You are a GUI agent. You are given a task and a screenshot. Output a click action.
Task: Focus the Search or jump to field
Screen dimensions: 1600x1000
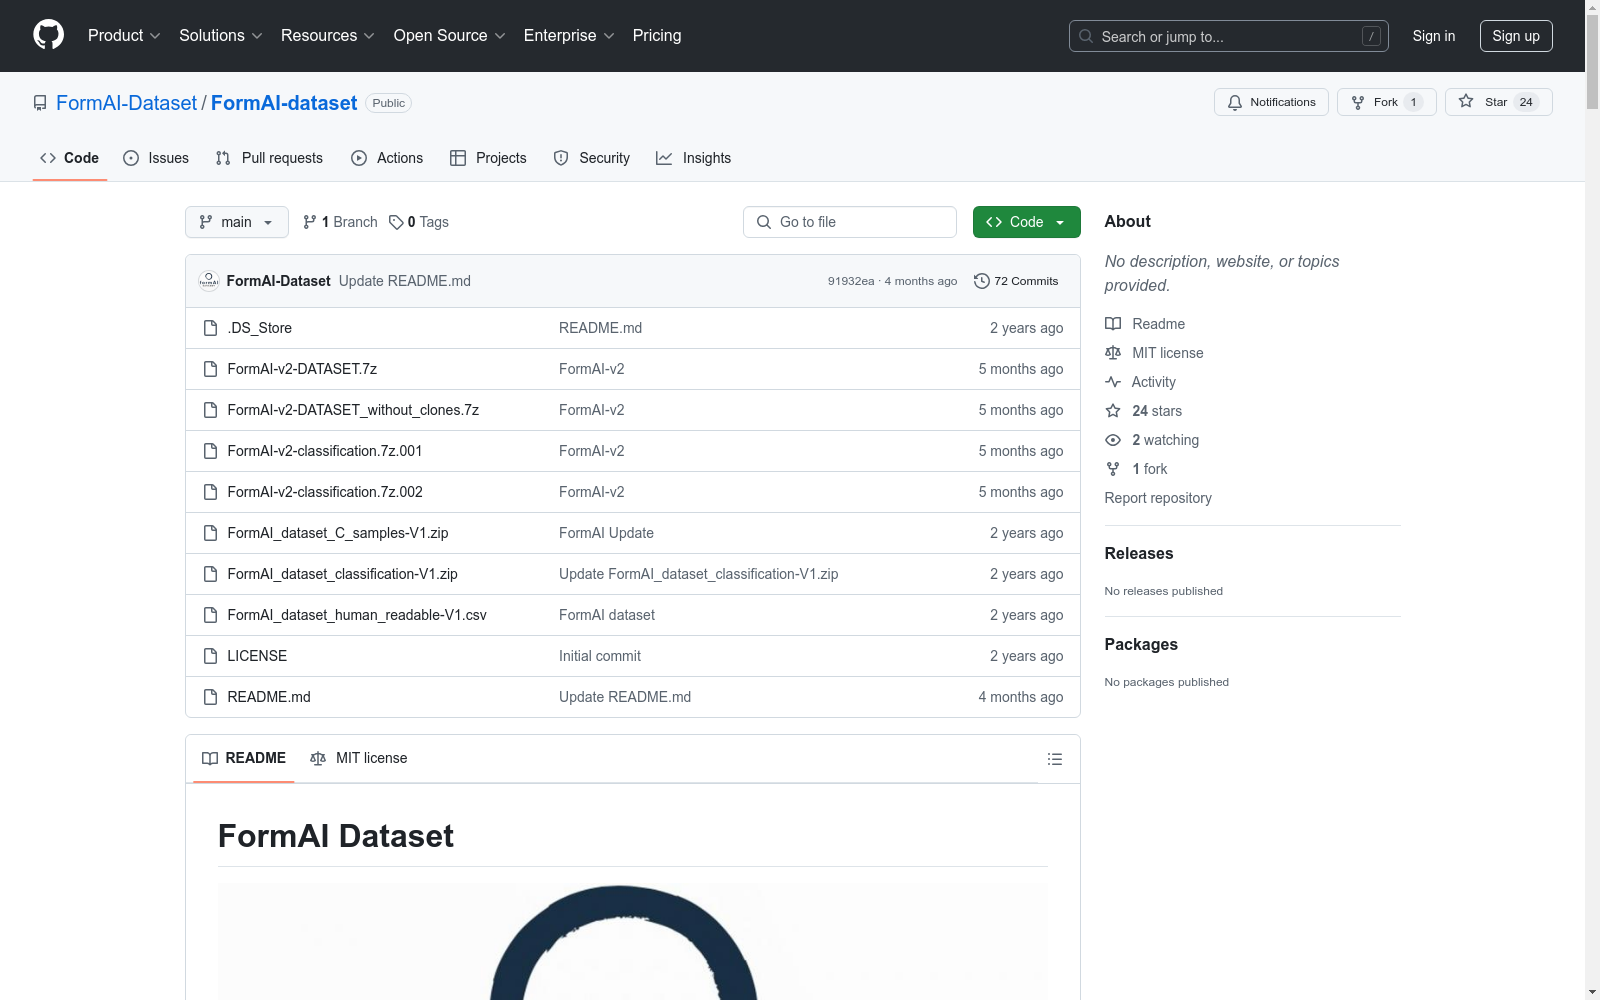pyautogui.click(x=1229, y=36)
